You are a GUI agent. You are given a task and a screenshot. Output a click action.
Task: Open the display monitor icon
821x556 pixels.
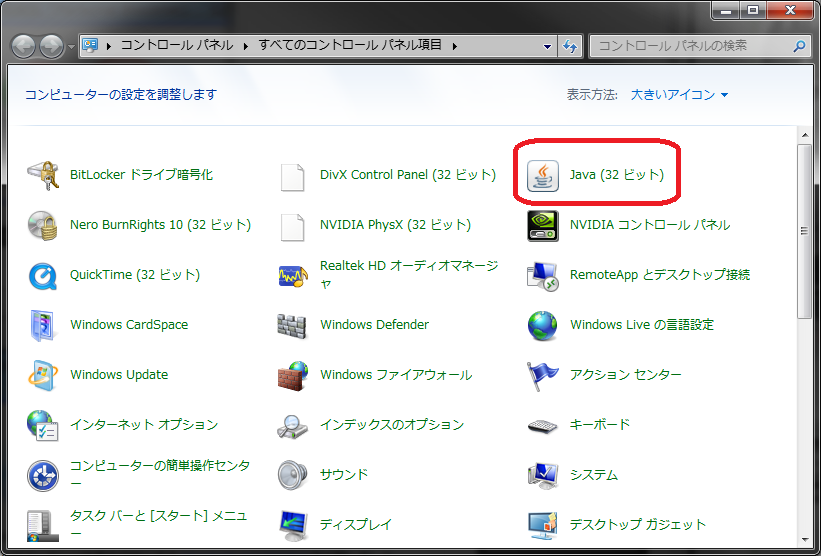[x=292, y=526]
